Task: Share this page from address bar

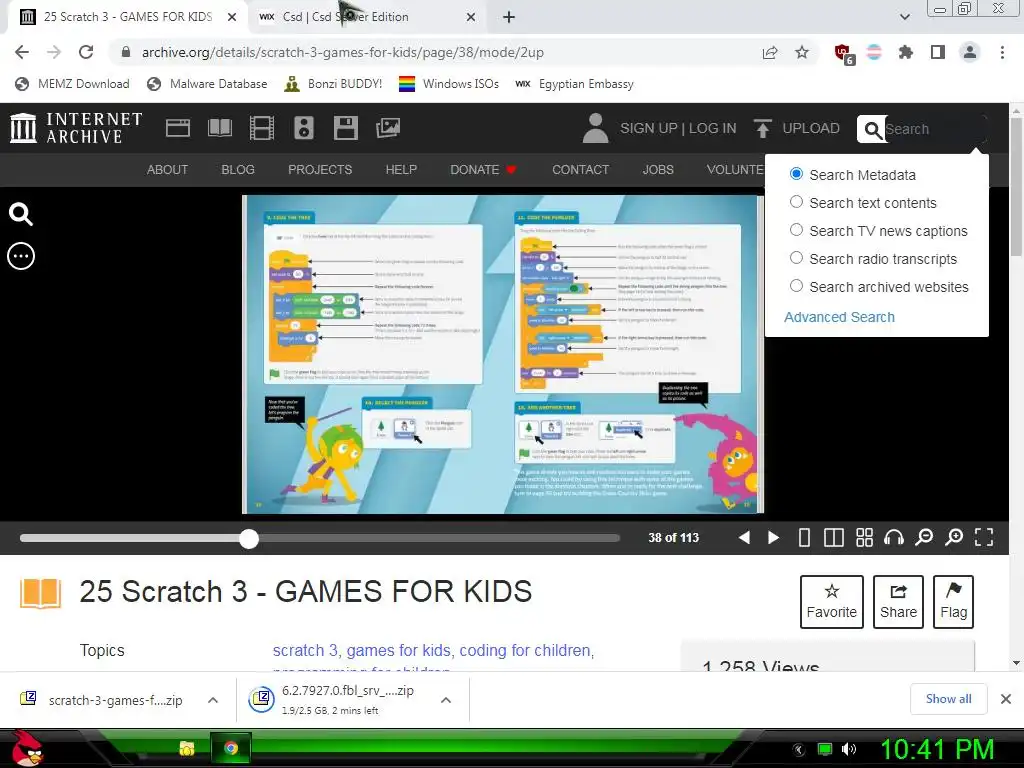Action: point(770,52)
